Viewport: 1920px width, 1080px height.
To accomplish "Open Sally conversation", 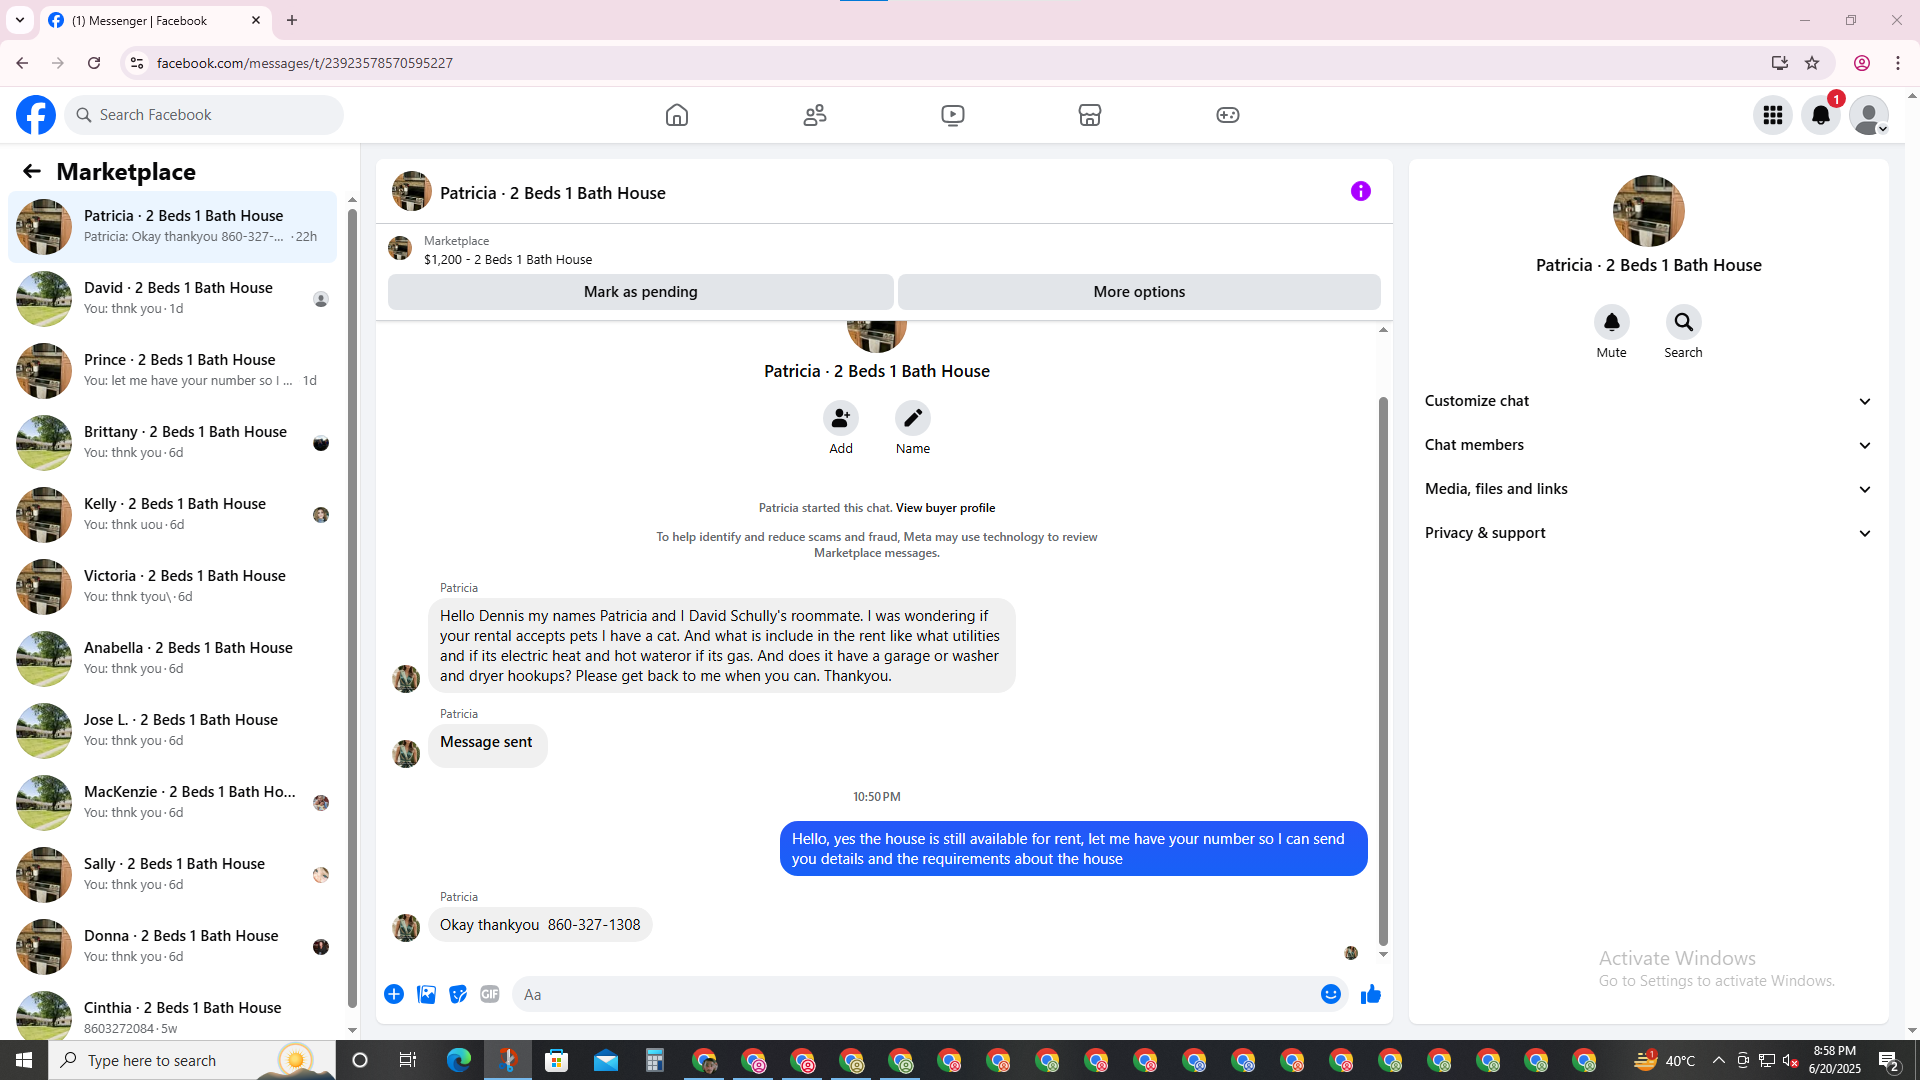I will 172,875.
